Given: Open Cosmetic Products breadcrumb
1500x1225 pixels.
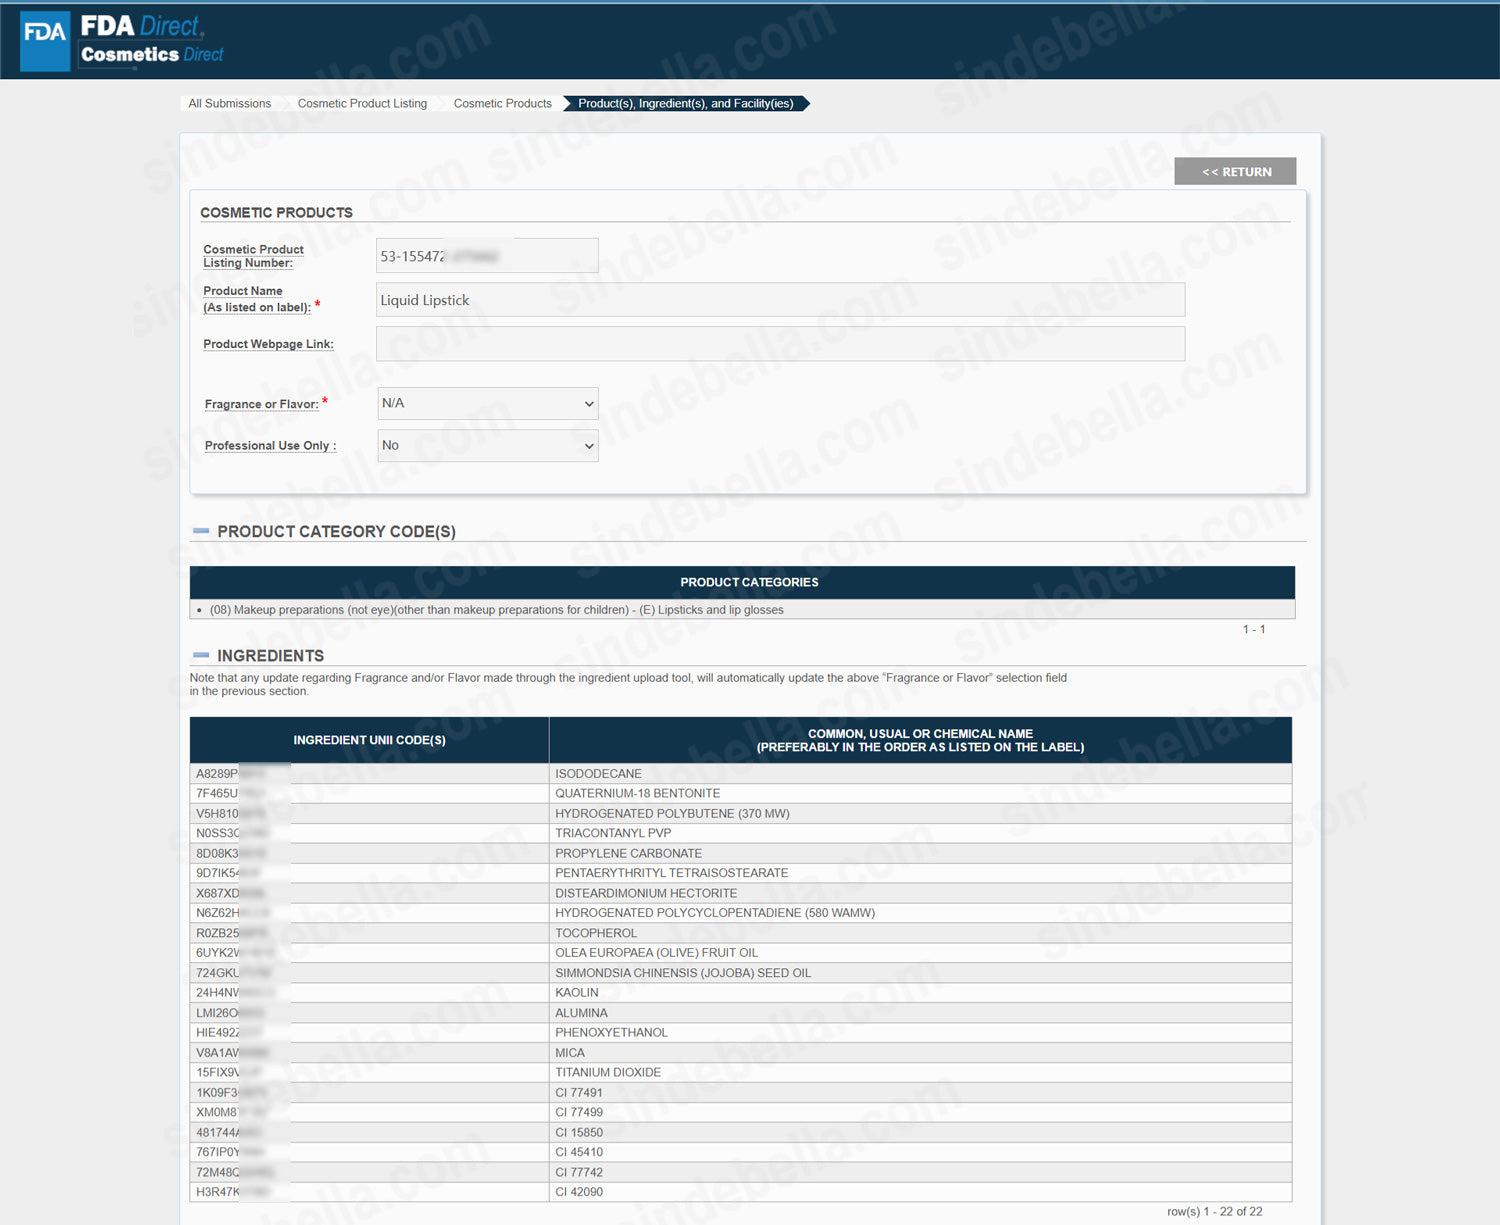Looking at the screenshot, I should click(503, 103).
